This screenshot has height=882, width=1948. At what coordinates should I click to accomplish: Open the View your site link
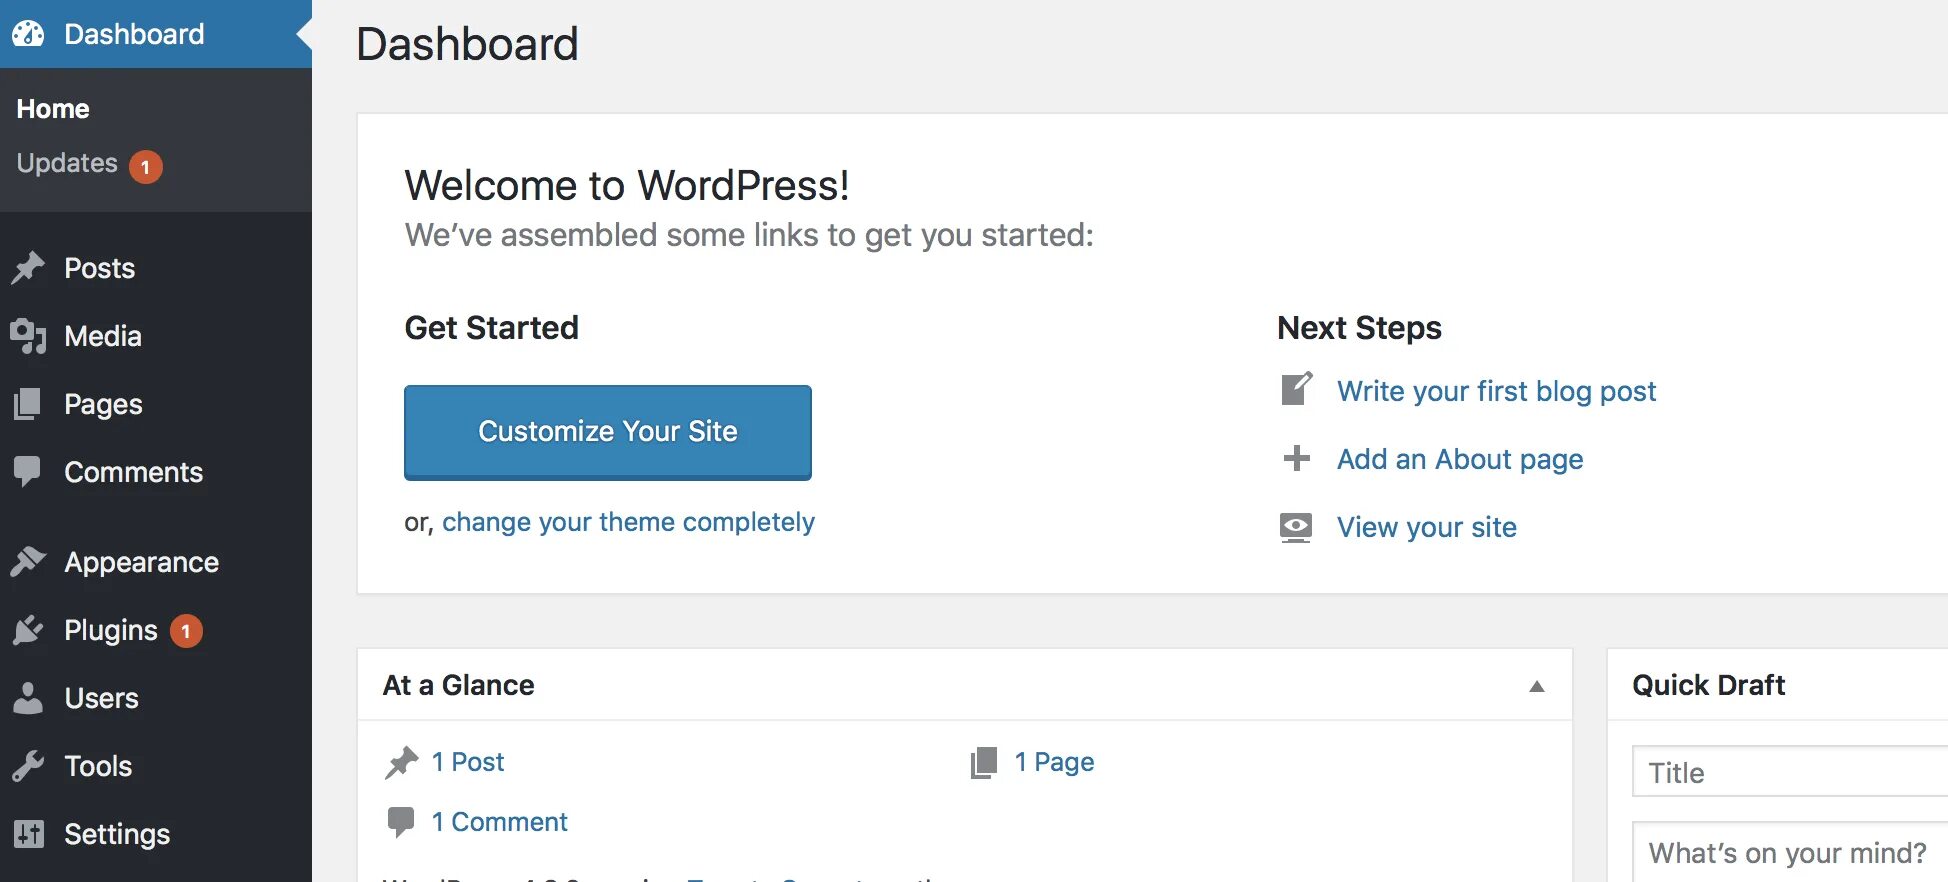[x=1426, y=527]
